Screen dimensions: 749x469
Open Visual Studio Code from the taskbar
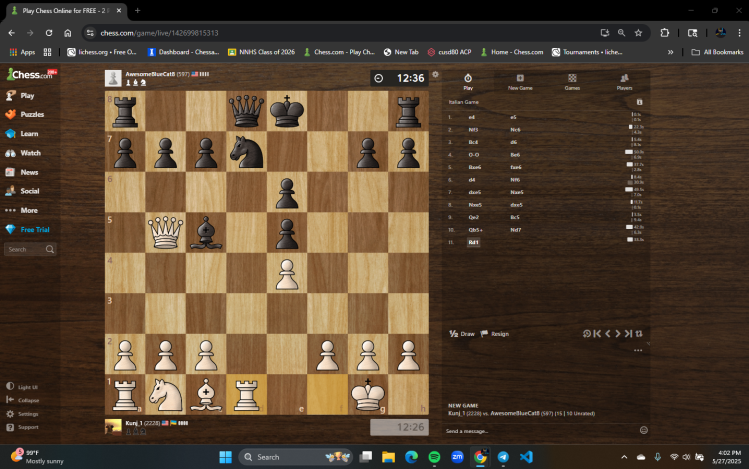click(526, 457)
